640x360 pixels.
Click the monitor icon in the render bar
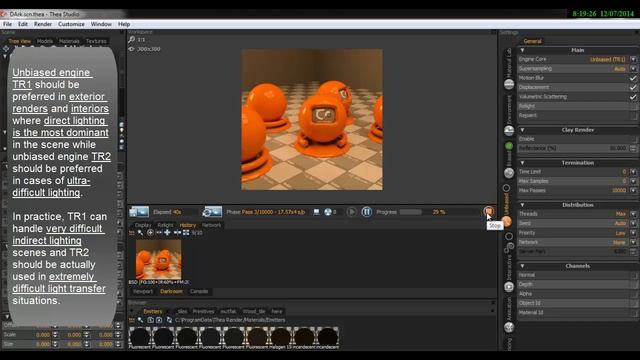click(316, 212)
